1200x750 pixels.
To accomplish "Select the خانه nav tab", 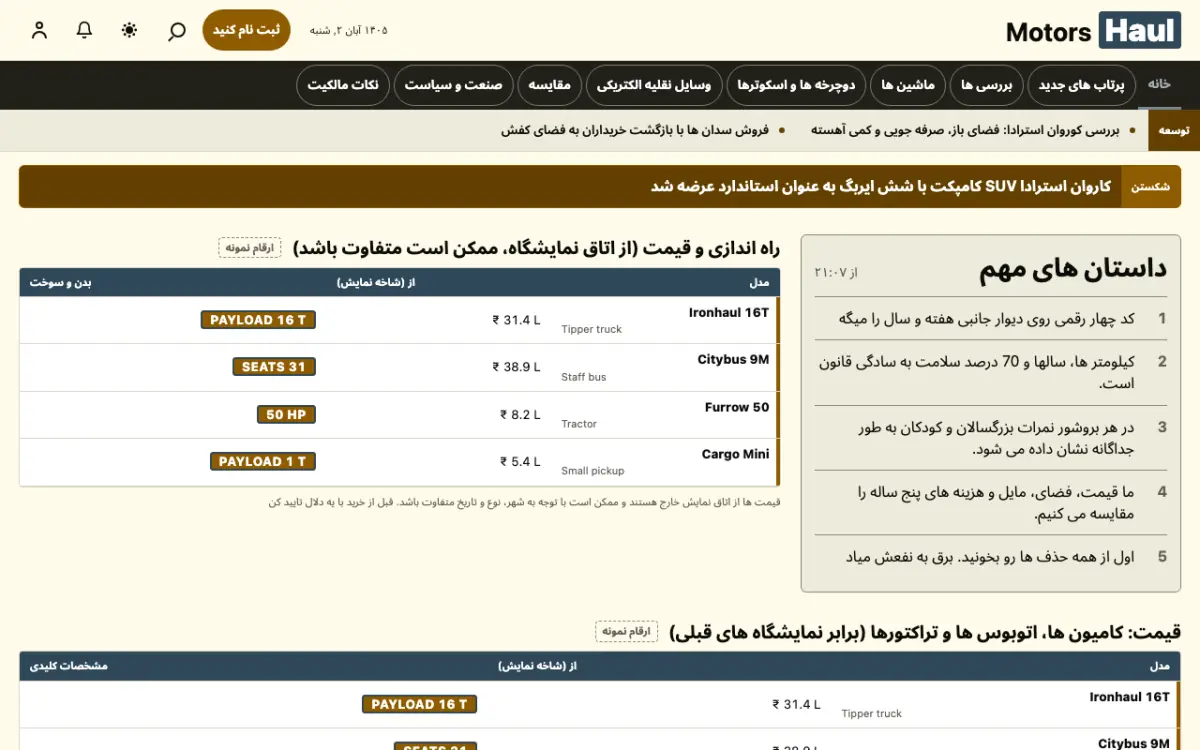I will [1159, 85].
